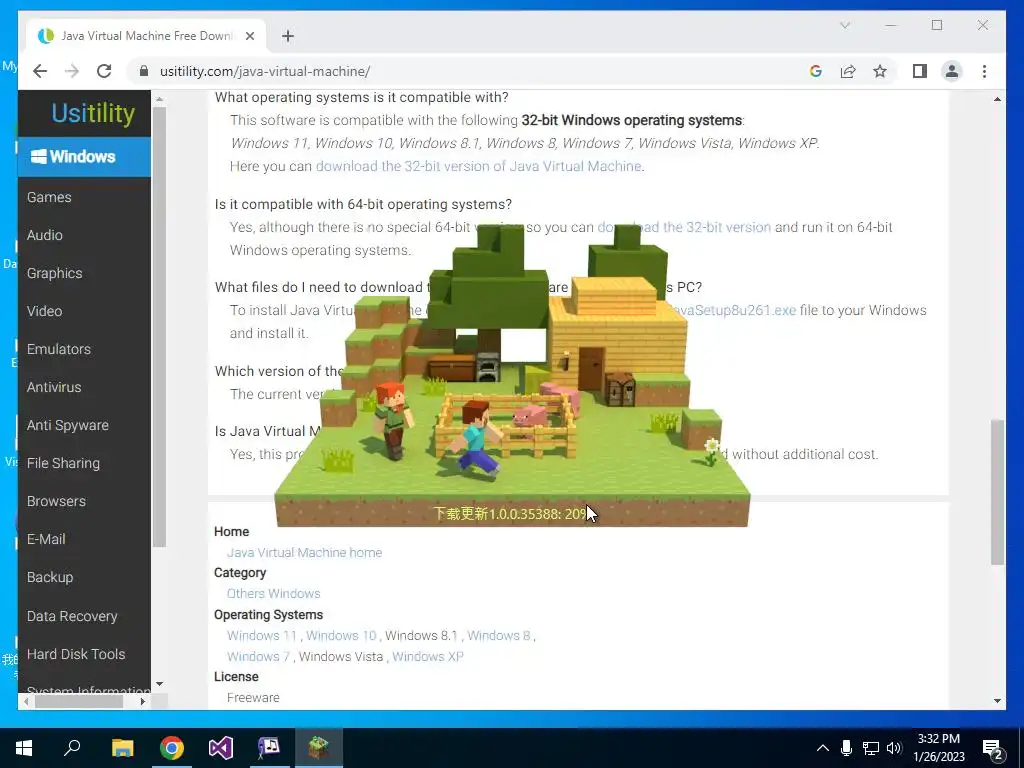Open File Explorer from the taskbar
Image resolution: width=1024 pixels, height=768 pixels.
pos(122,748)
